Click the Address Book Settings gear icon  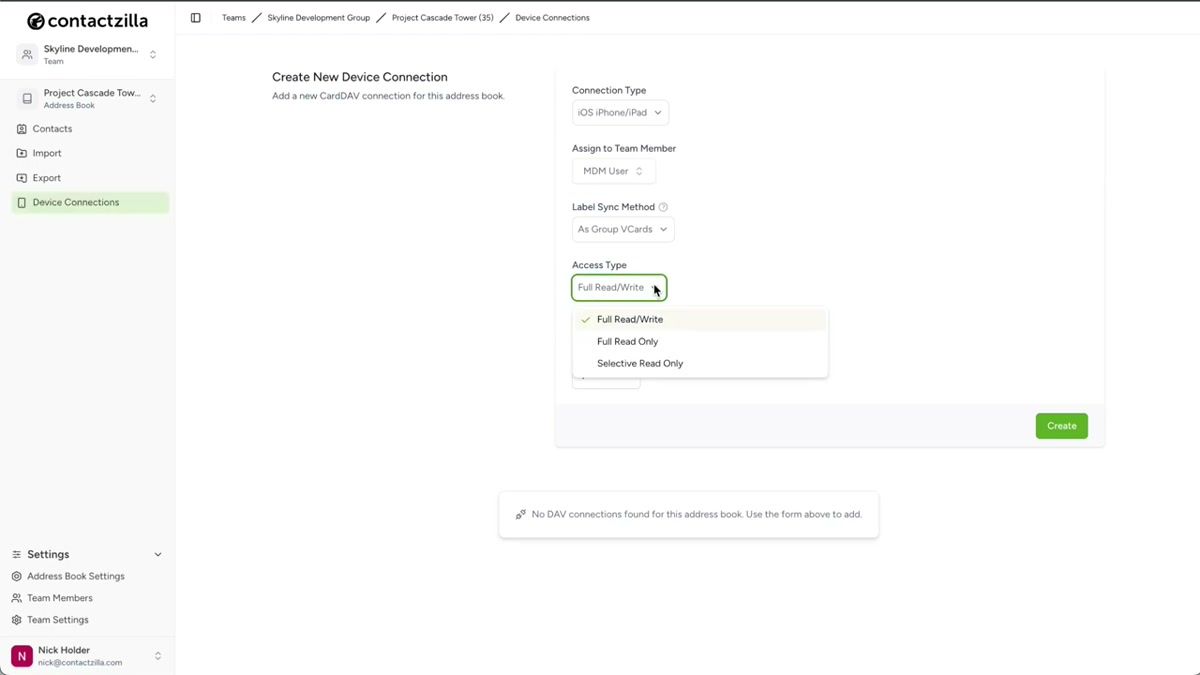(16, 576)
